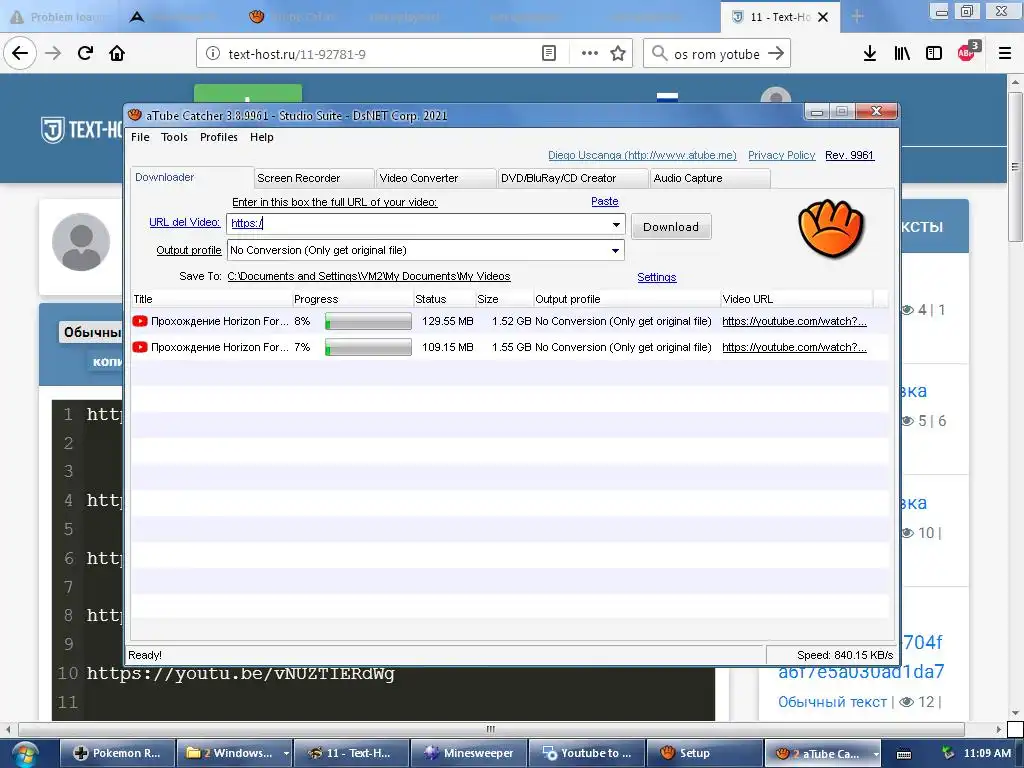Open page actions three-dot menu

[x=590, y=54]
